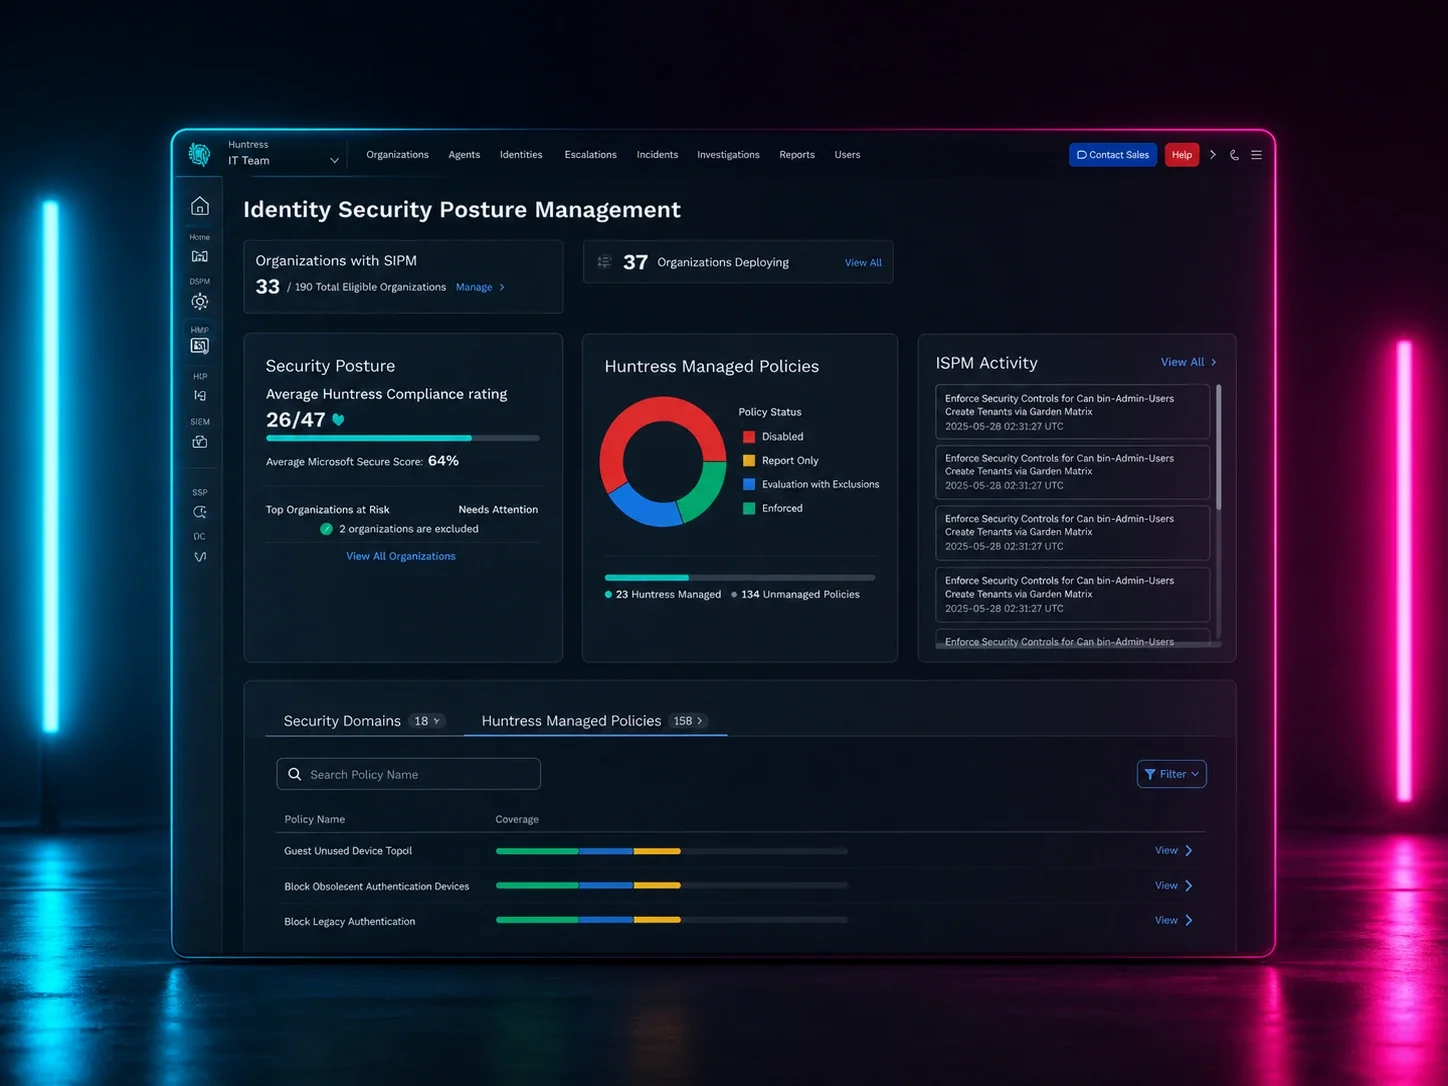Click the chevron beside ISPM Activity View All
The width and height of the screenshot is (1448, 1086).
[1214, 362]
